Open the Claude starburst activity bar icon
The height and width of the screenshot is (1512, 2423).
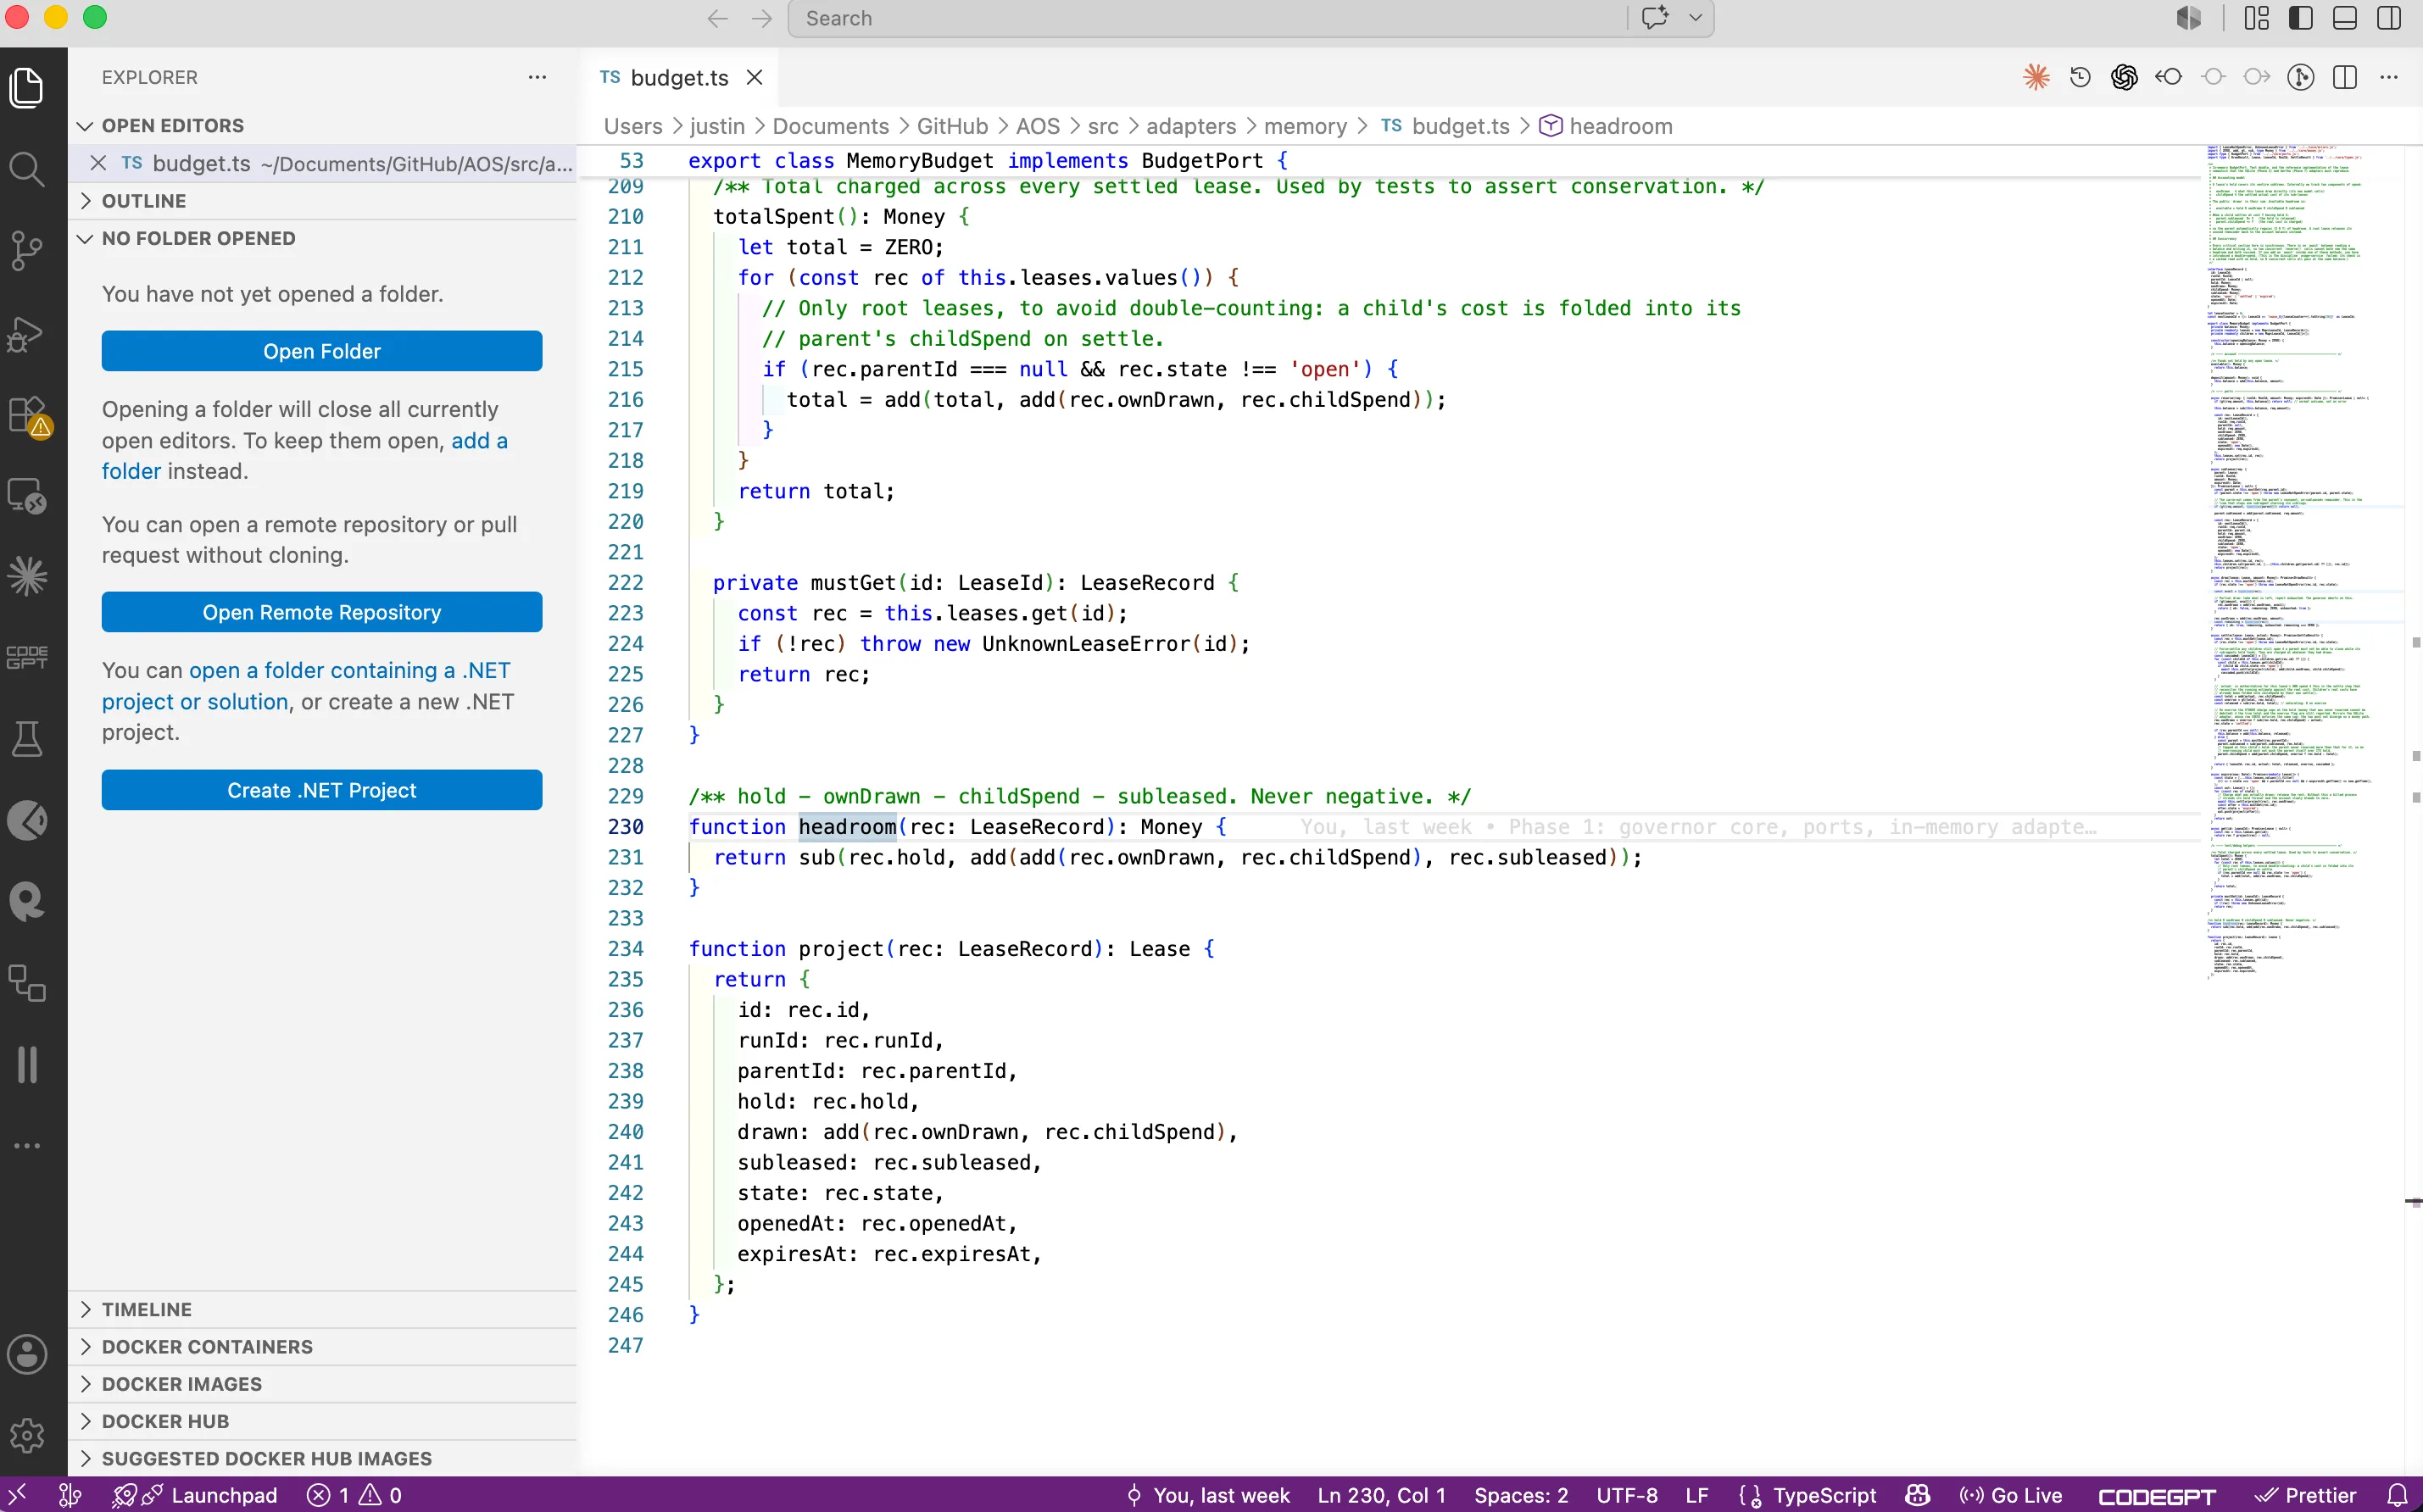click(x=27, y=576)
